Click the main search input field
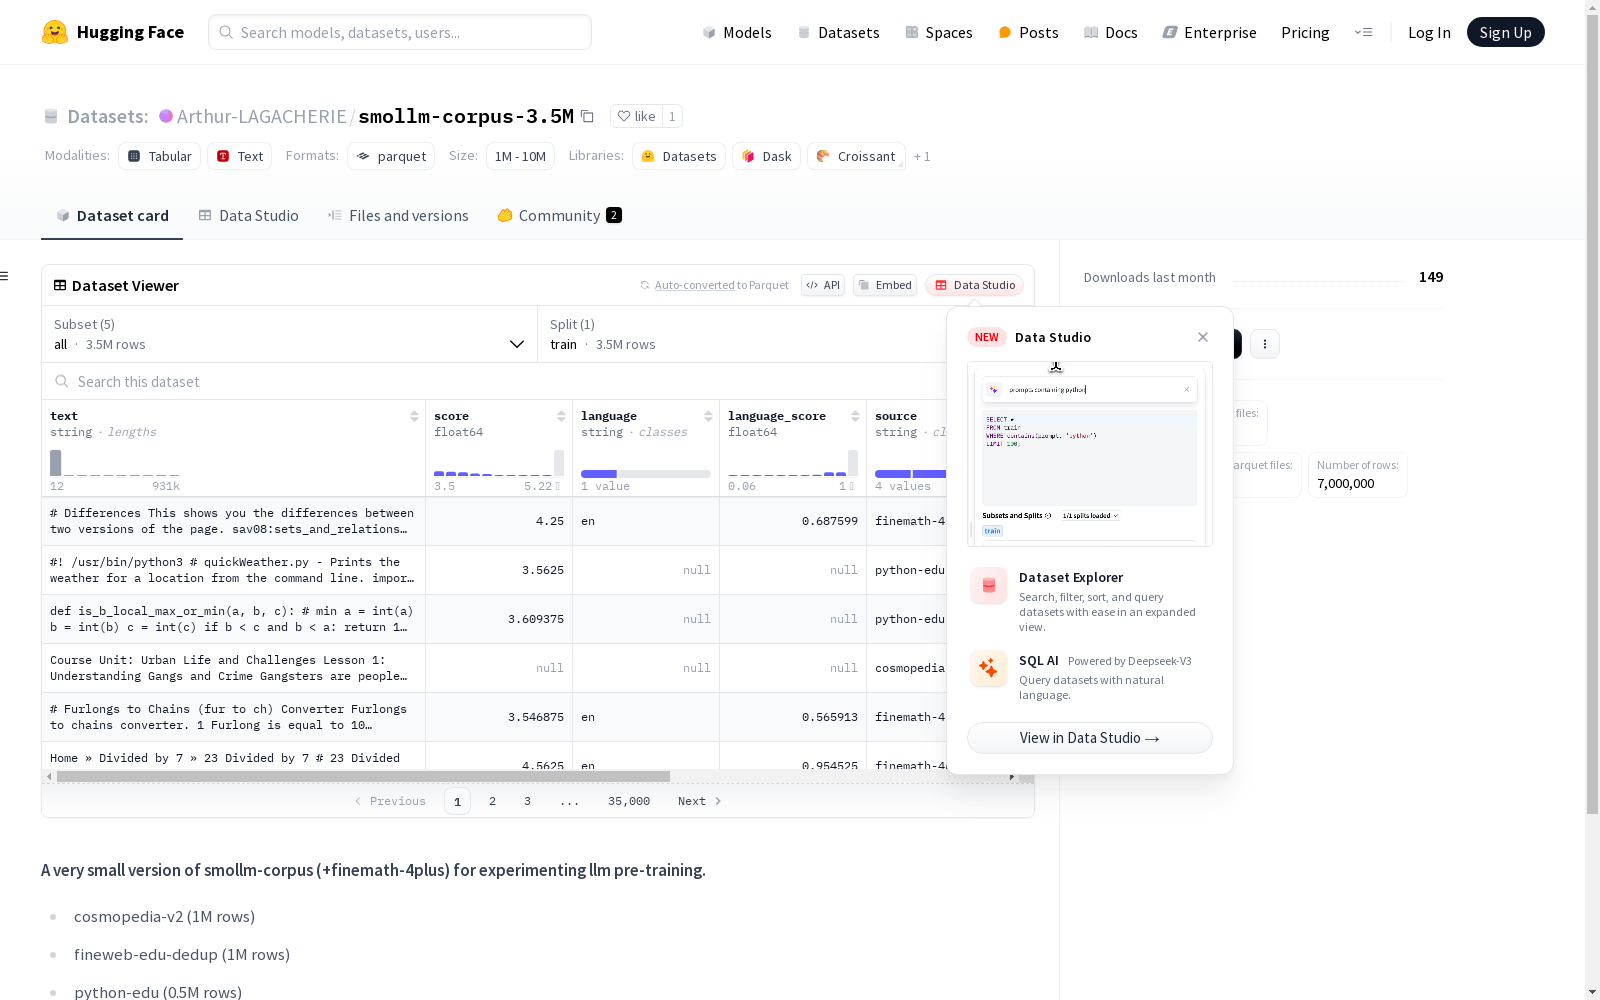Viewport: 1600px width, 1000px height. (400, 32)
